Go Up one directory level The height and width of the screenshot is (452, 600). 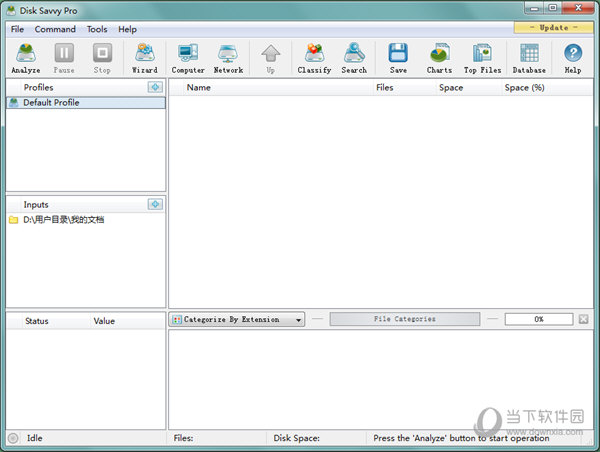click(271, 58)
